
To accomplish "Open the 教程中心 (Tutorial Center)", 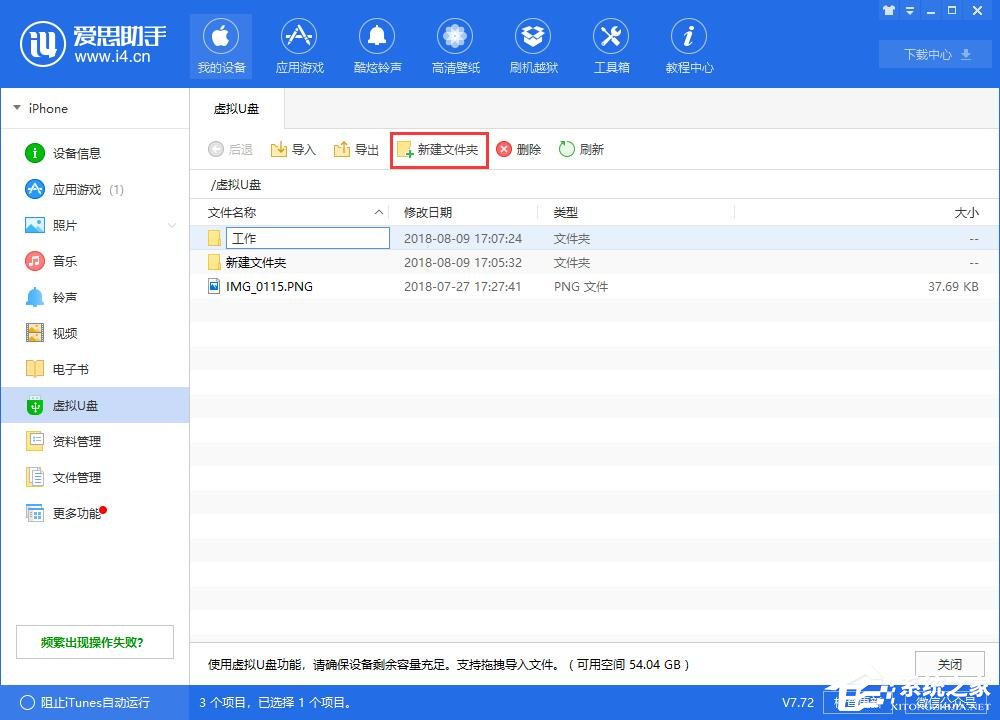I will point(688,45).
